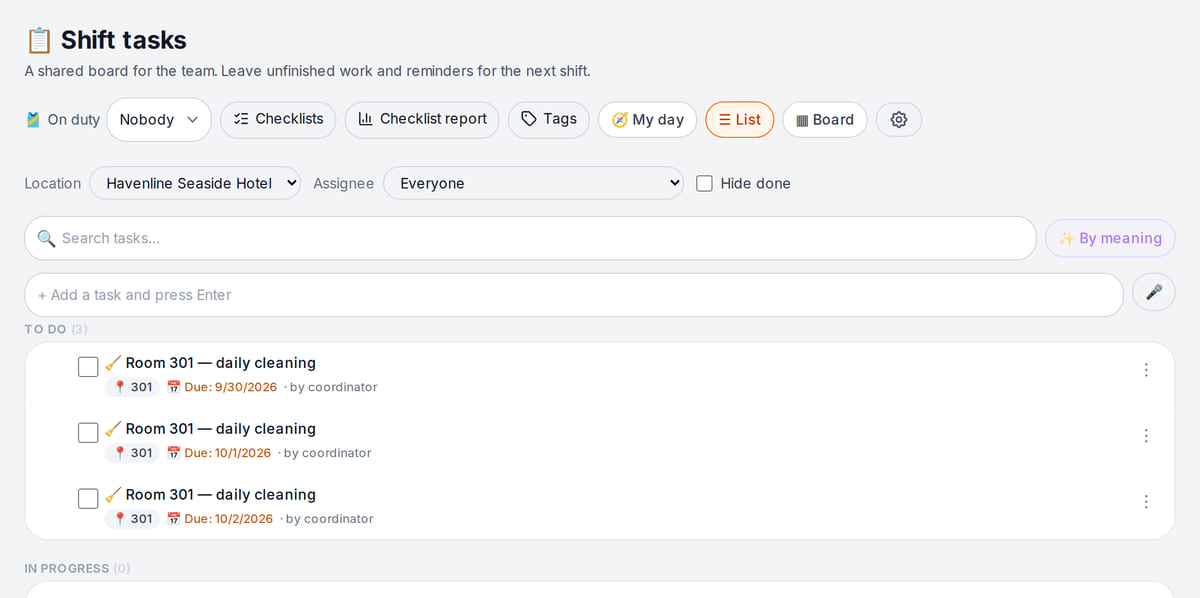Screen dimensions: 1200x598
Task: Click the broom icon on the 10/1/2026 task
Action: coord(113,429)
